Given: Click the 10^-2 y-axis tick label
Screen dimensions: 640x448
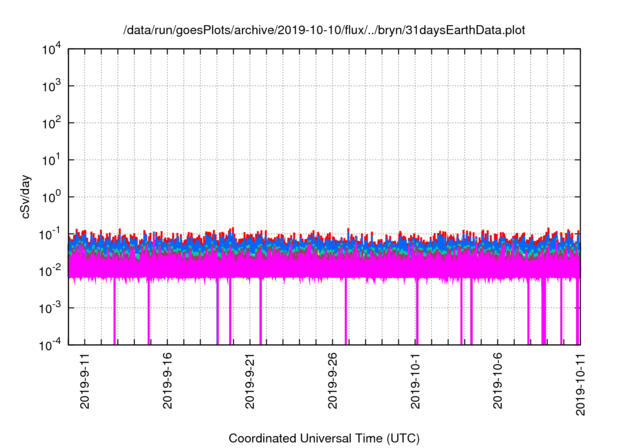Looking at the screenshot, I should [51, 271].
